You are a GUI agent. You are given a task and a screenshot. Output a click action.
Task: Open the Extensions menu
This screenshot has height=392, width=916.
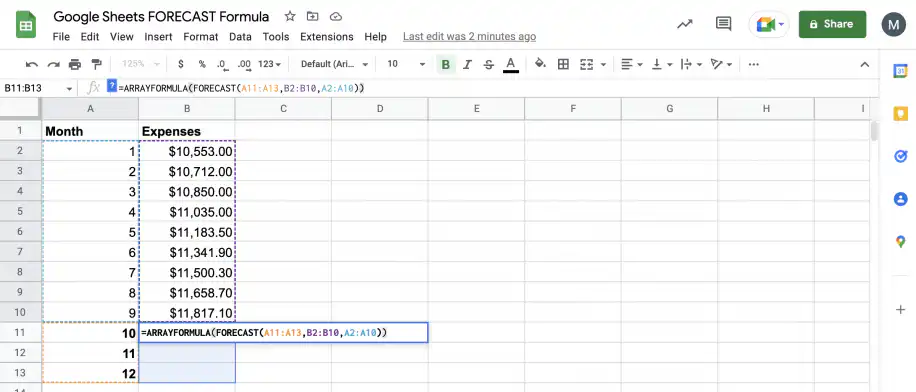[327, 37]
